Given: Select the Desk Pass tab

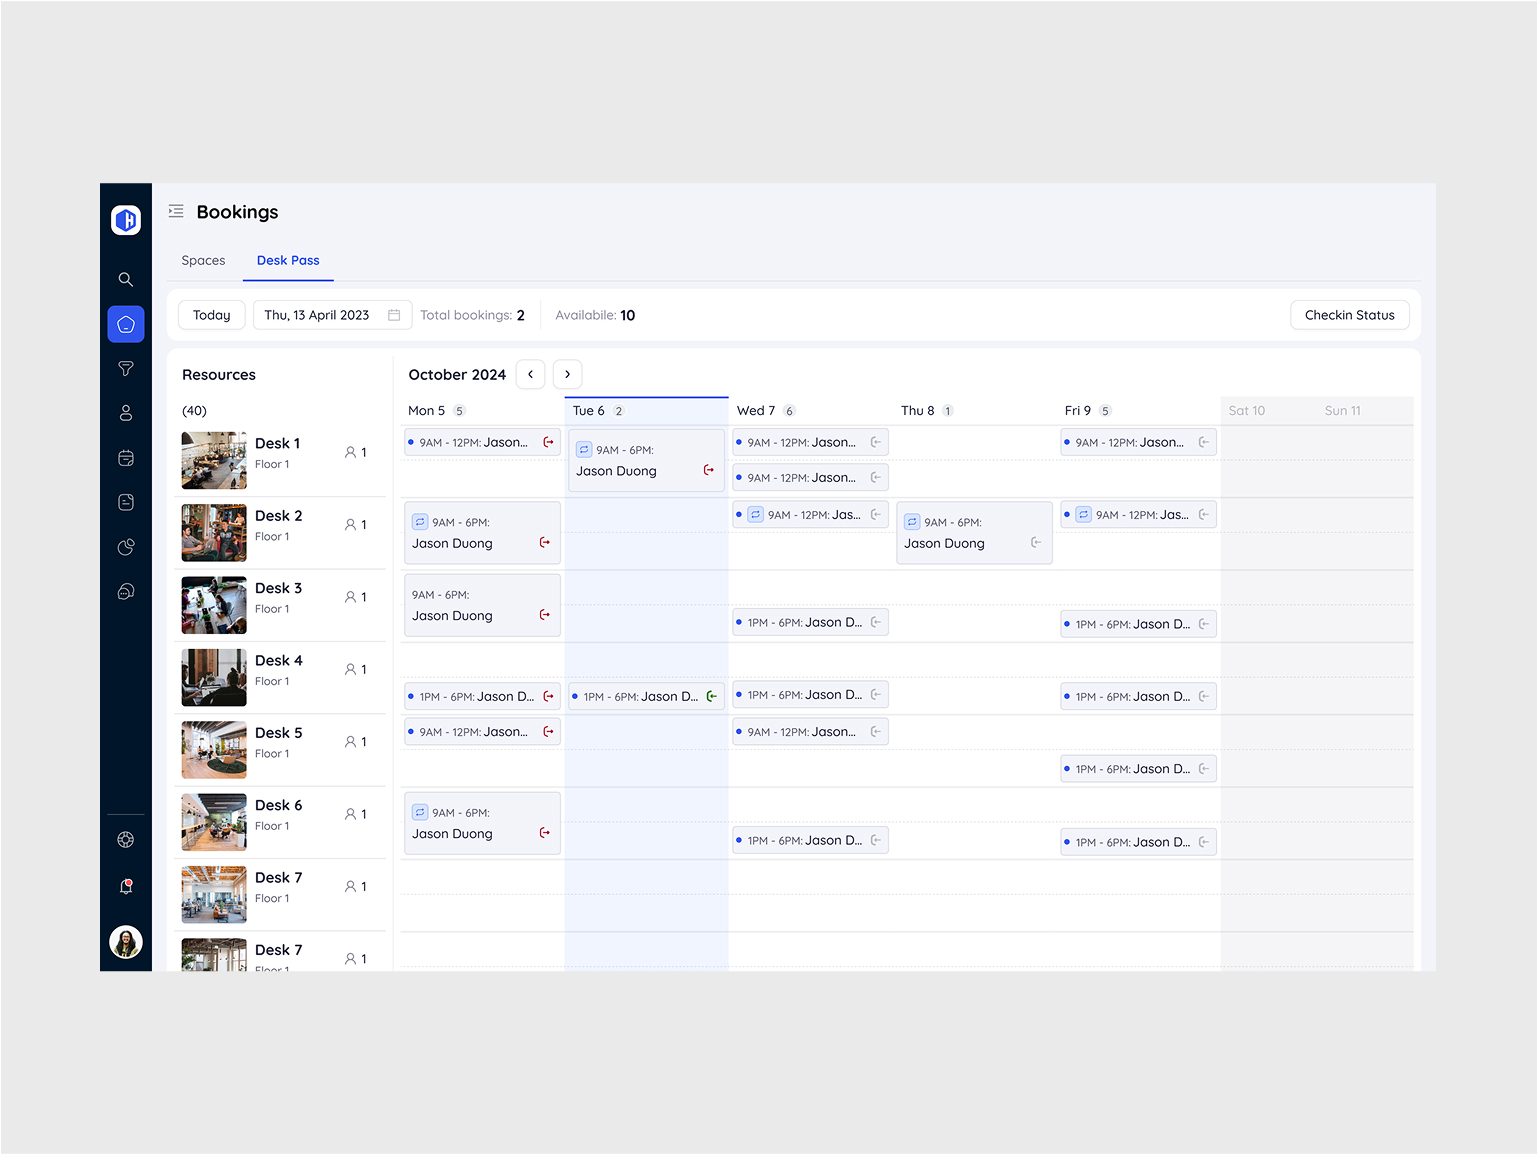Looking at the screenshot, I should 288,260.
